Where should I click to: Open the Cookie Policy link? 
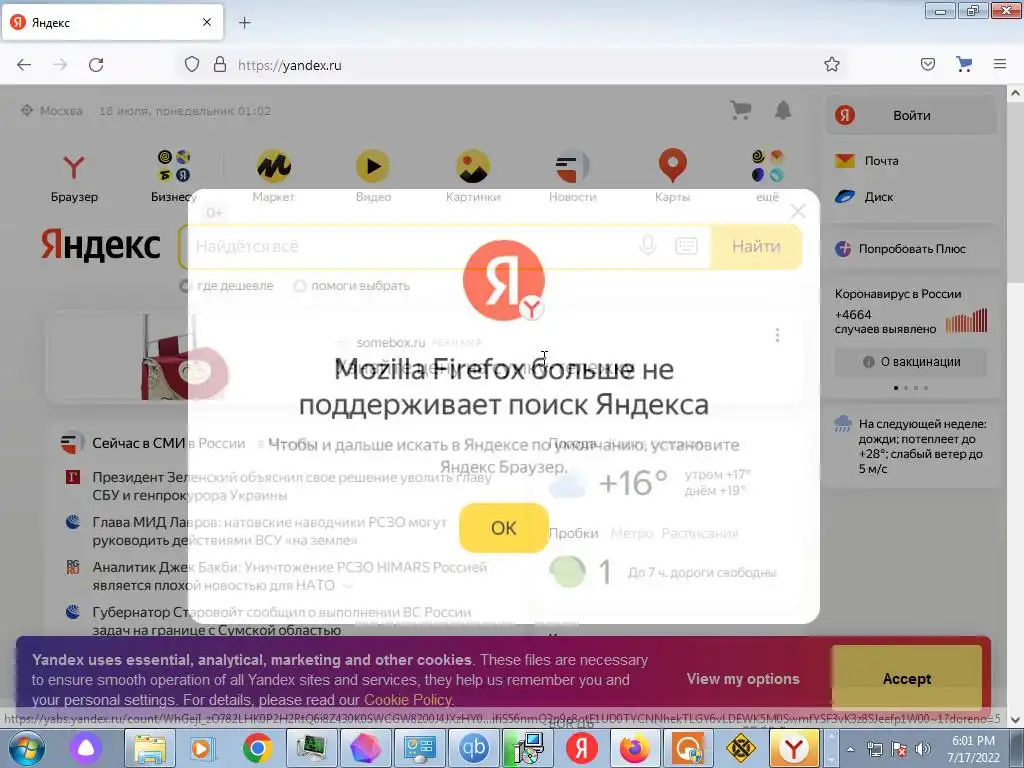click(x=408, y=700)
